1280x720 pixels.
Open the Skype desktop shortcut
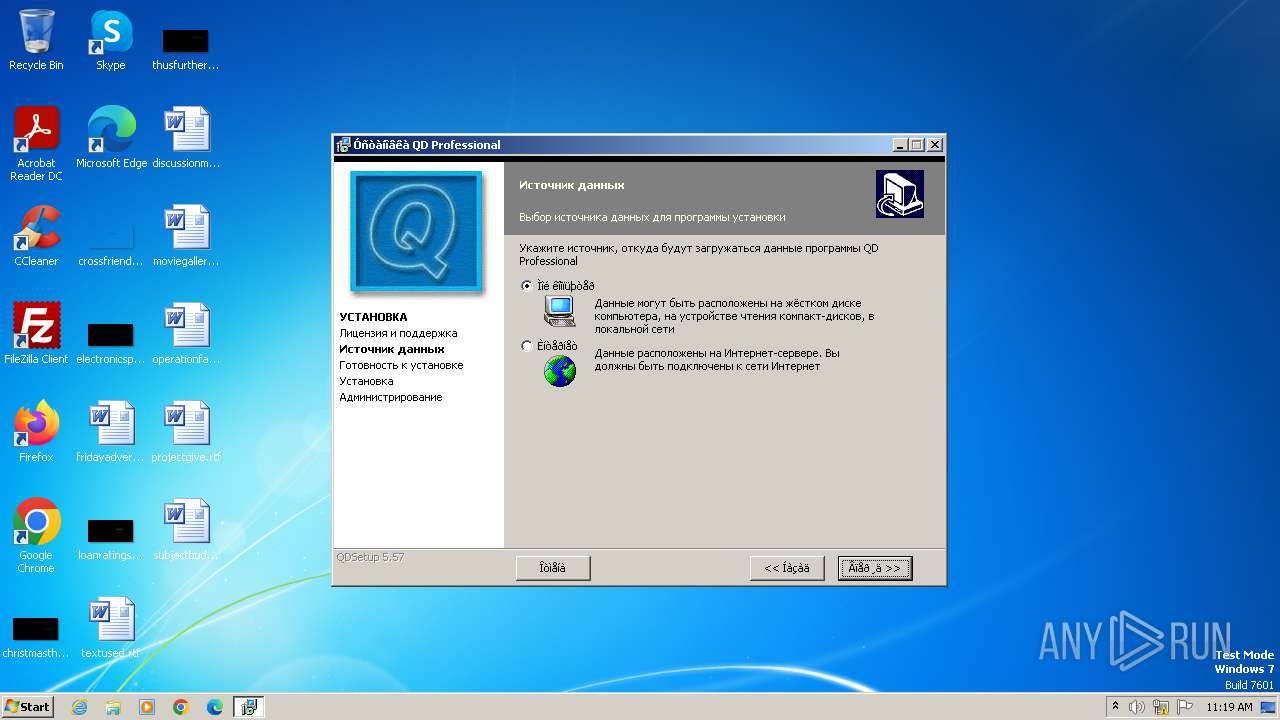pos(111,40)
